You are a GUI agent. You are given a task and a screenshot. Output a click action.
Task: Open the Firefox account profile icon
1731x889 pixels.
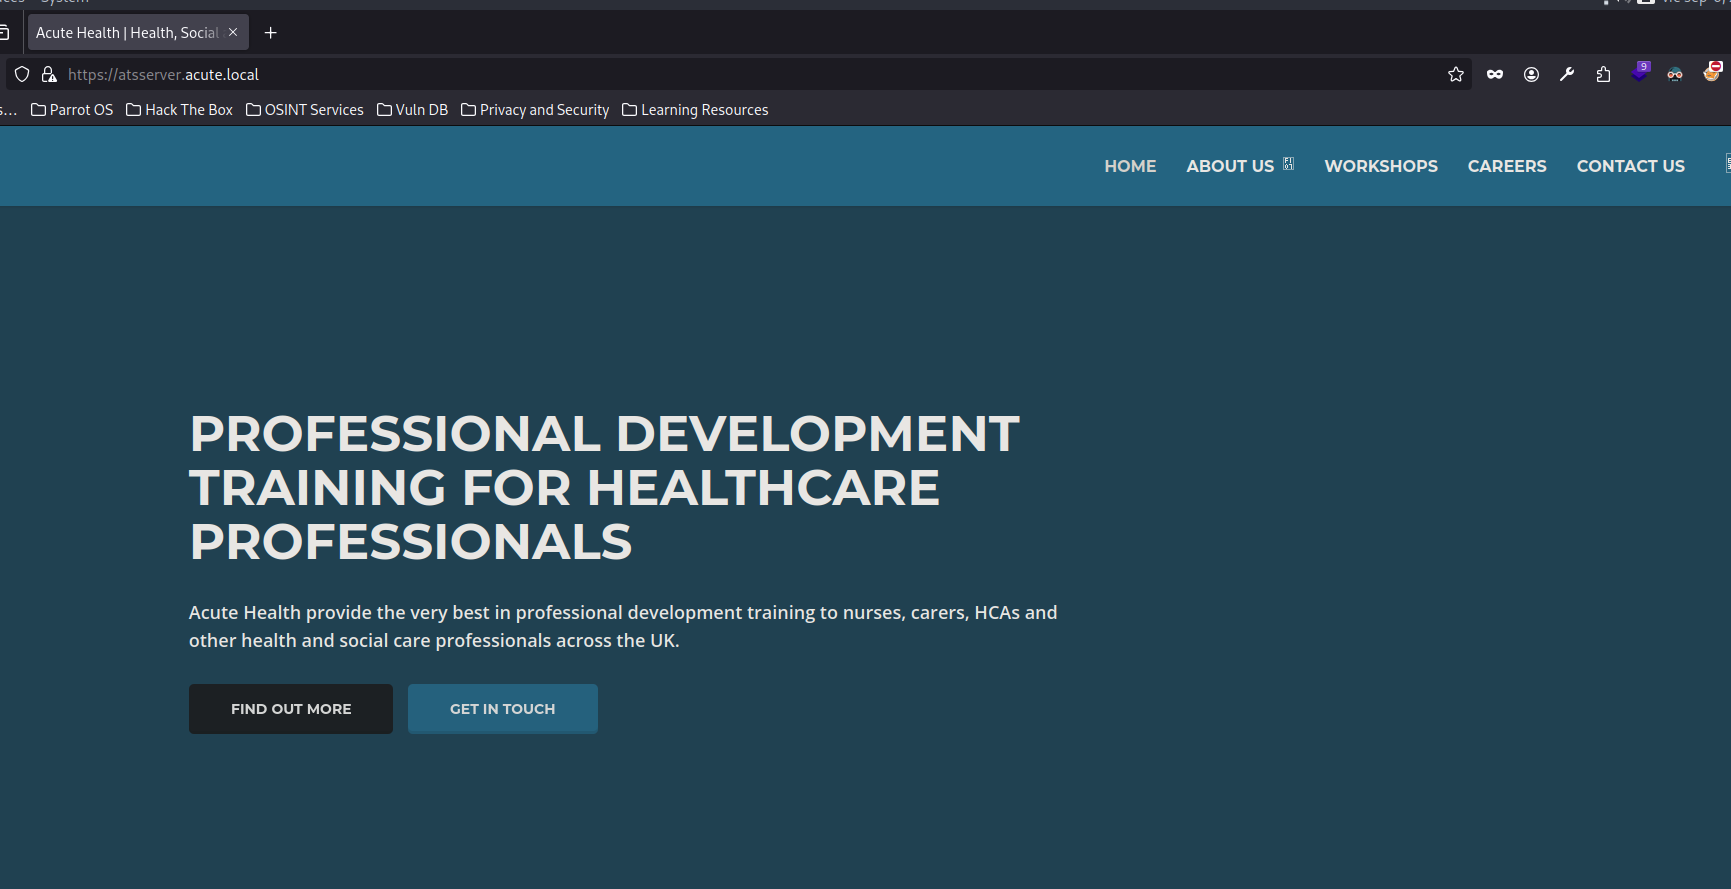tap(1531, 74)
